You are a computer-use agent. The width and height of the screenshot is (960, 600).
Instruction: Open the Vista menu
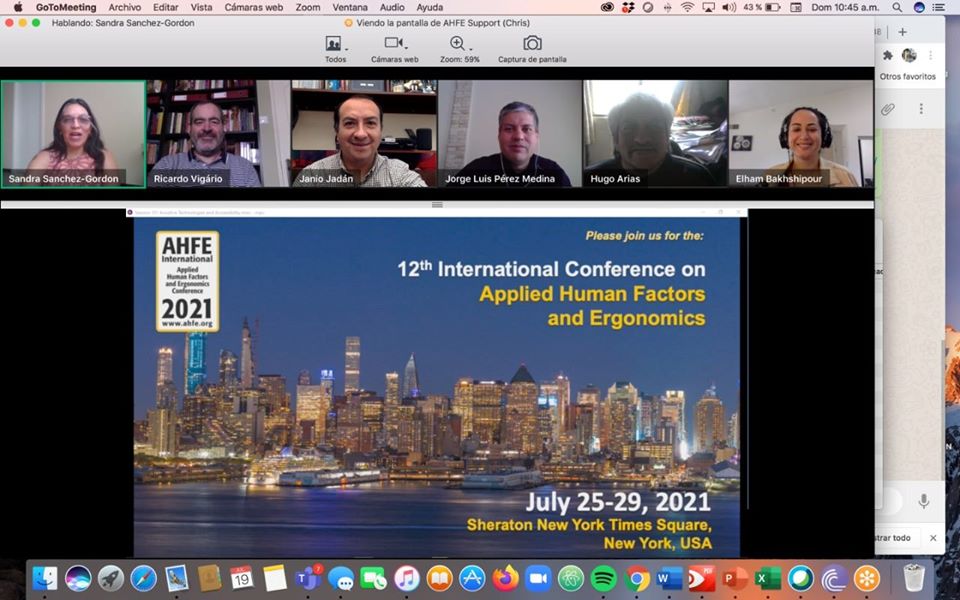point(201,7)
